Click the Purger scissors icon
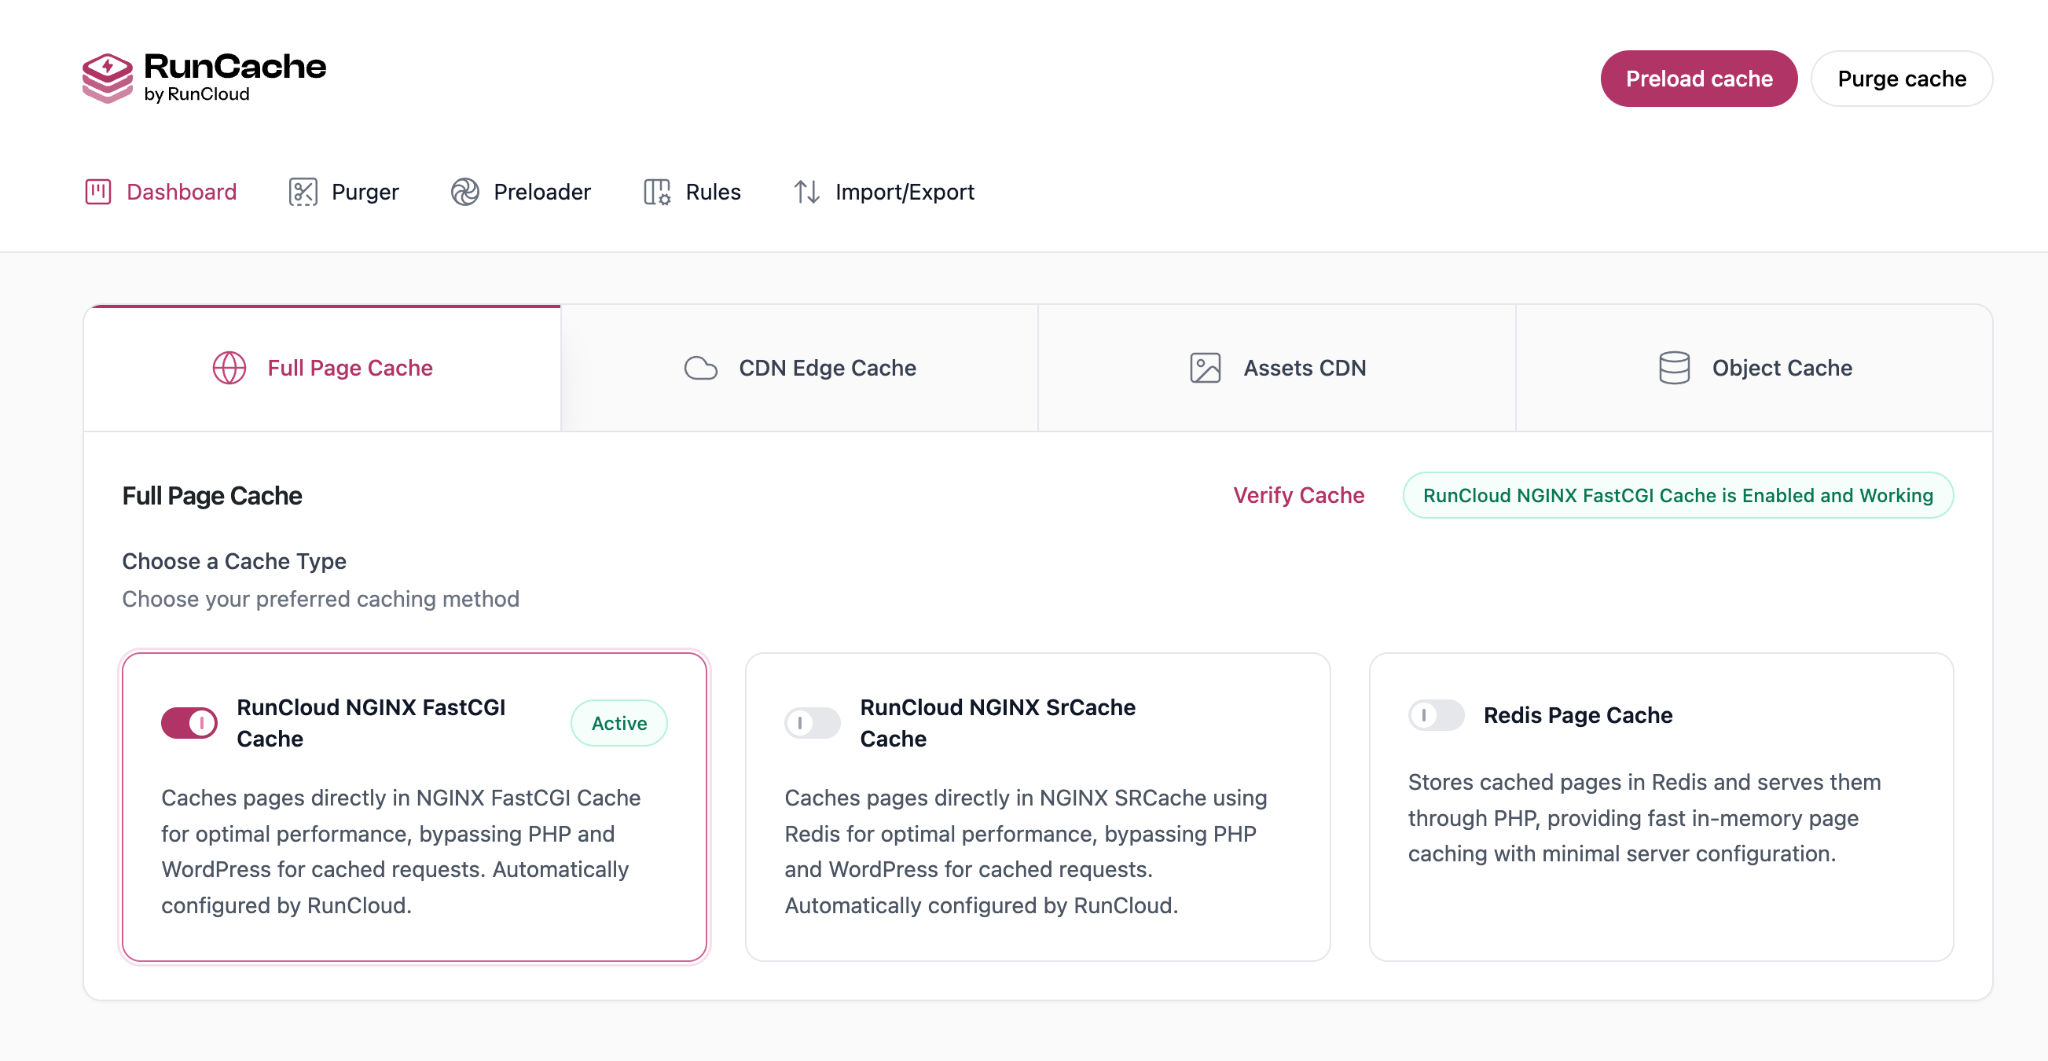2048x1061 pixels. (x=303, y=192)
